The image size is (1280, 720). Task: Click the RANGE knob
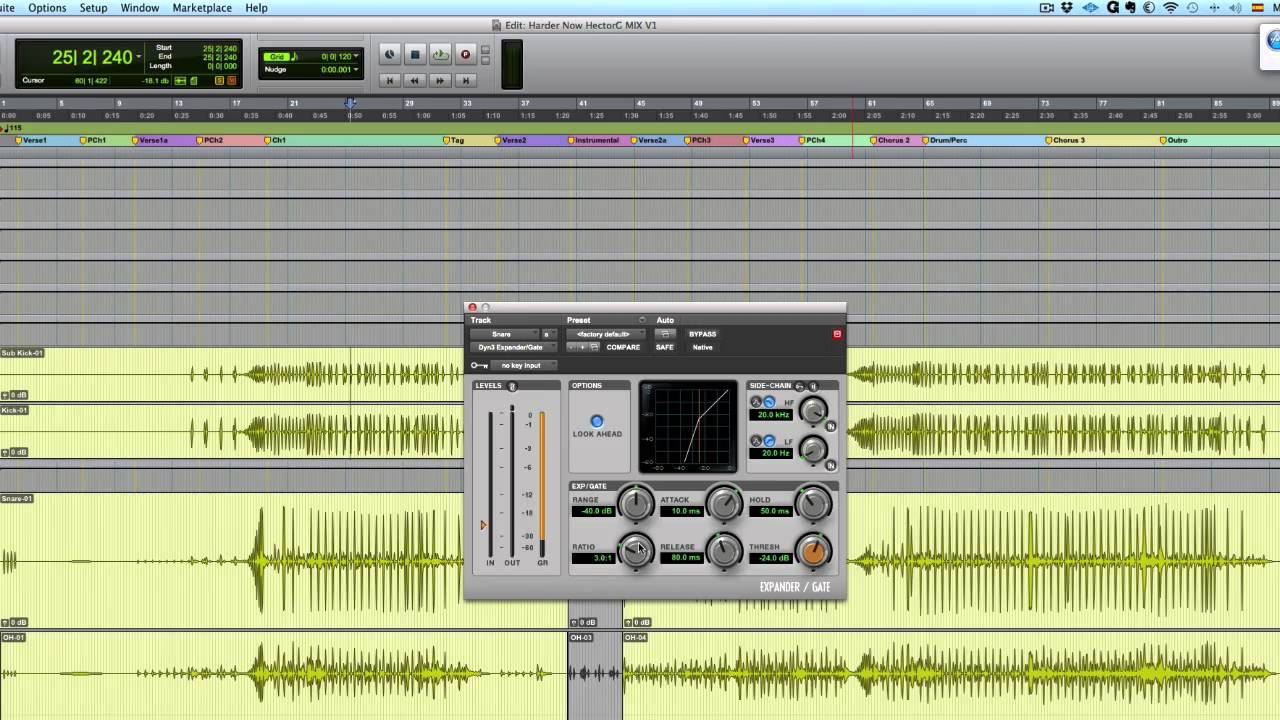click(636, 505)
